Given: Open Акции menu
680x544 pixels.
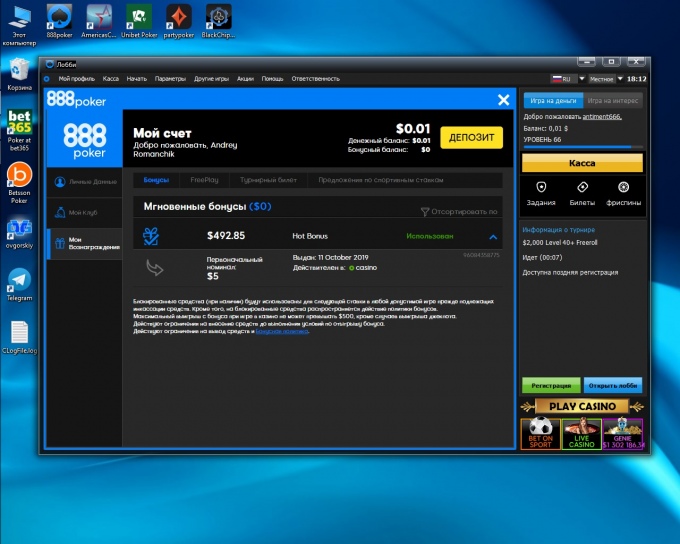Looking at the screenshot, I should point(245,79).
